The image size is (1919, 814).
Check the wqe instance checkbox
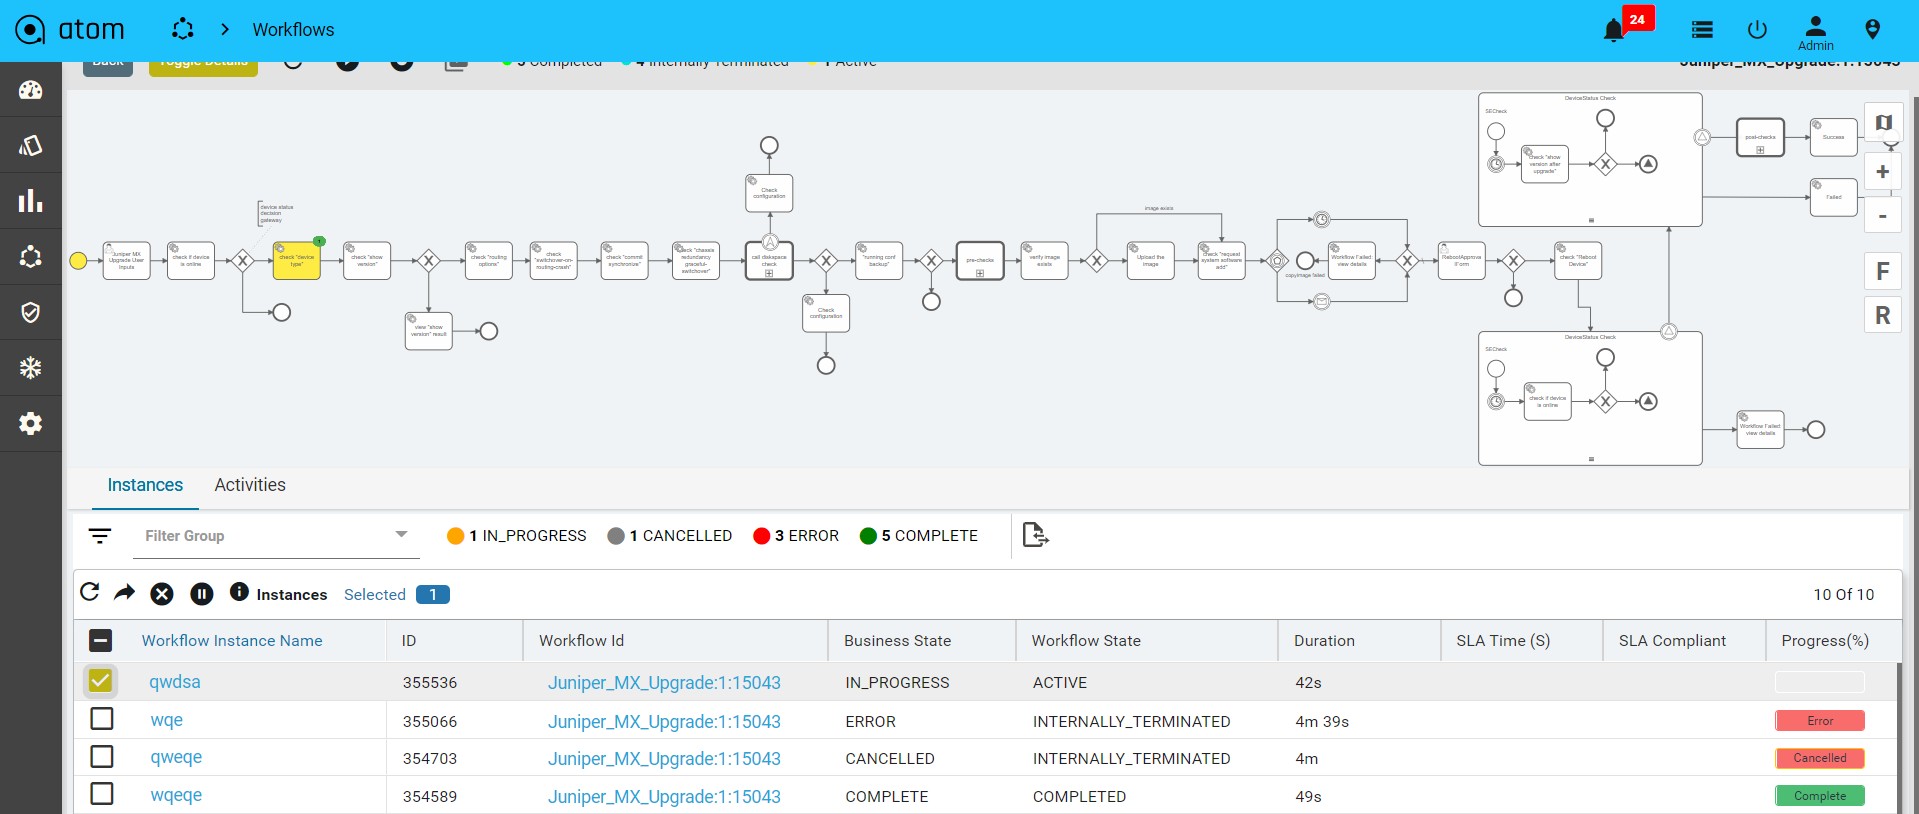click(x=102, y=719)
